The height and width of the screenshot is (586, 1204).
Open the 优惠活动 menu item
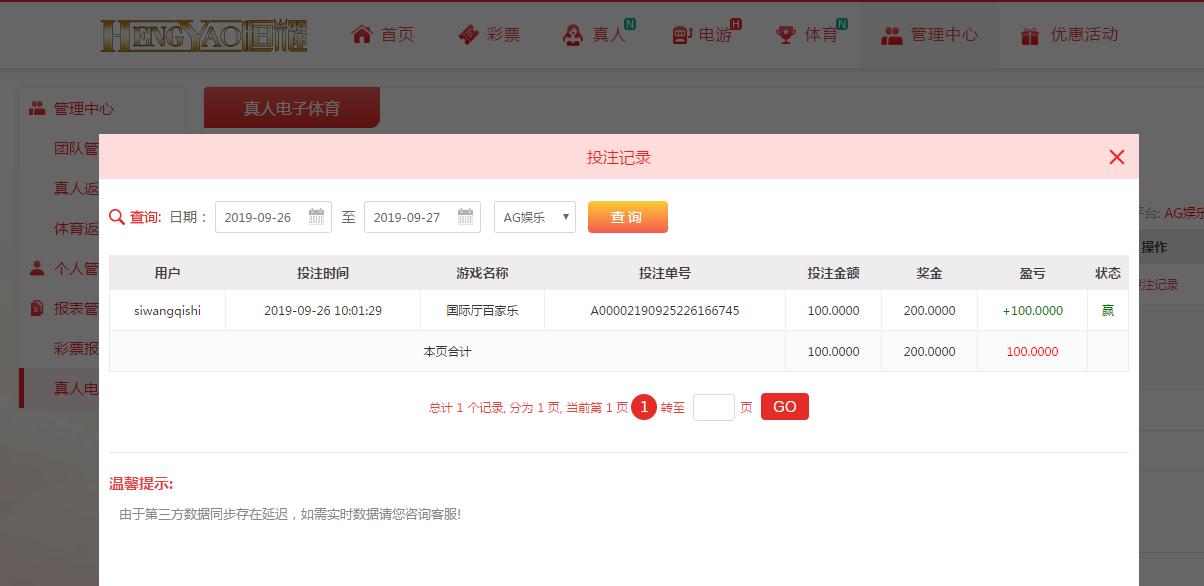pyautogui.click(x=1084, y=35)
